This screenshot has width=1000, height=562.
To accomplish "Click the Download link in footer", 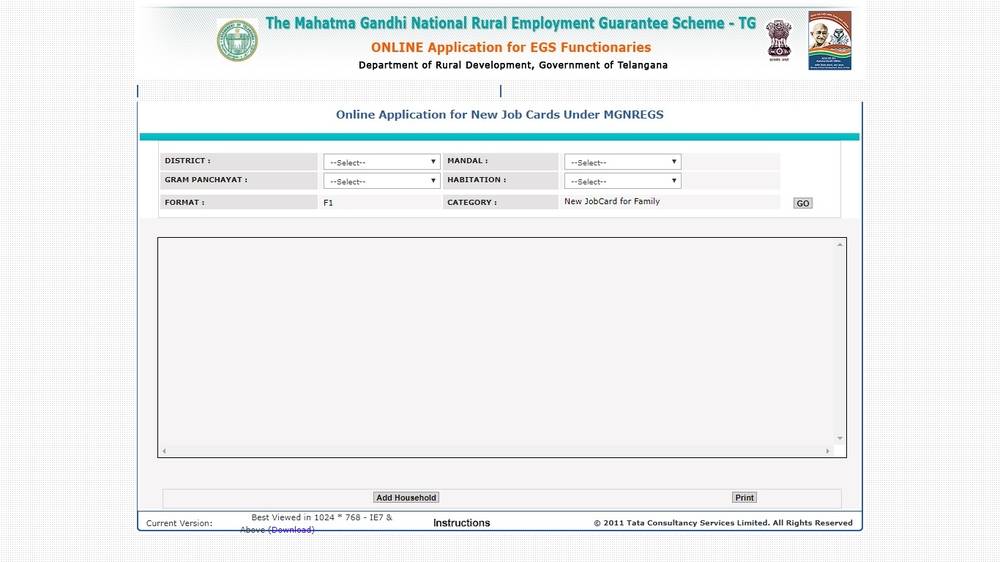I will (291, 530).
